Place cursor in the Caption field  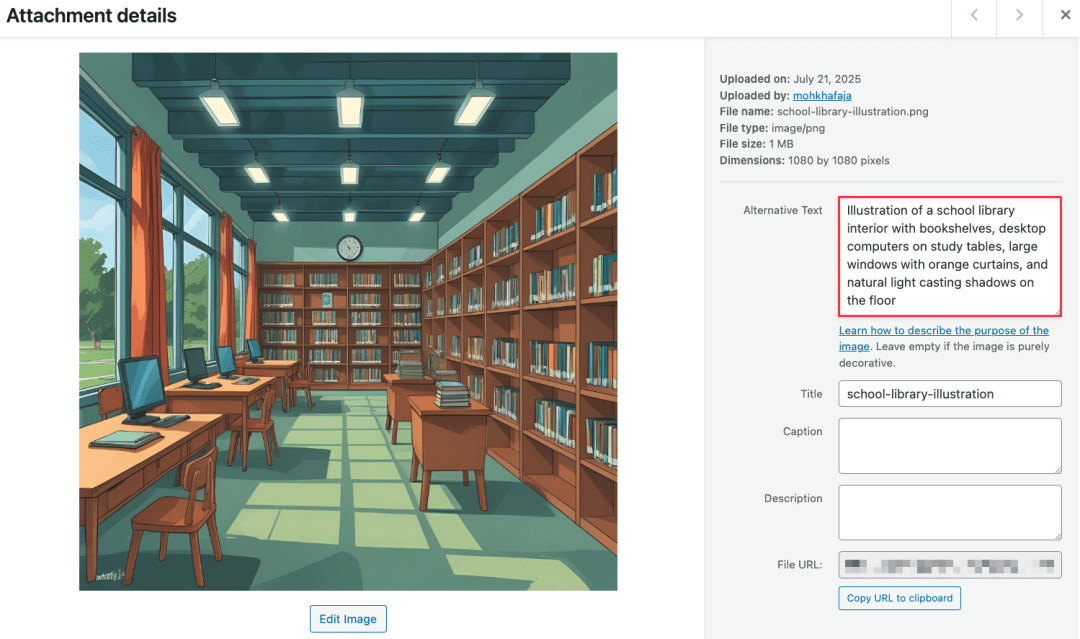(948, 445)
